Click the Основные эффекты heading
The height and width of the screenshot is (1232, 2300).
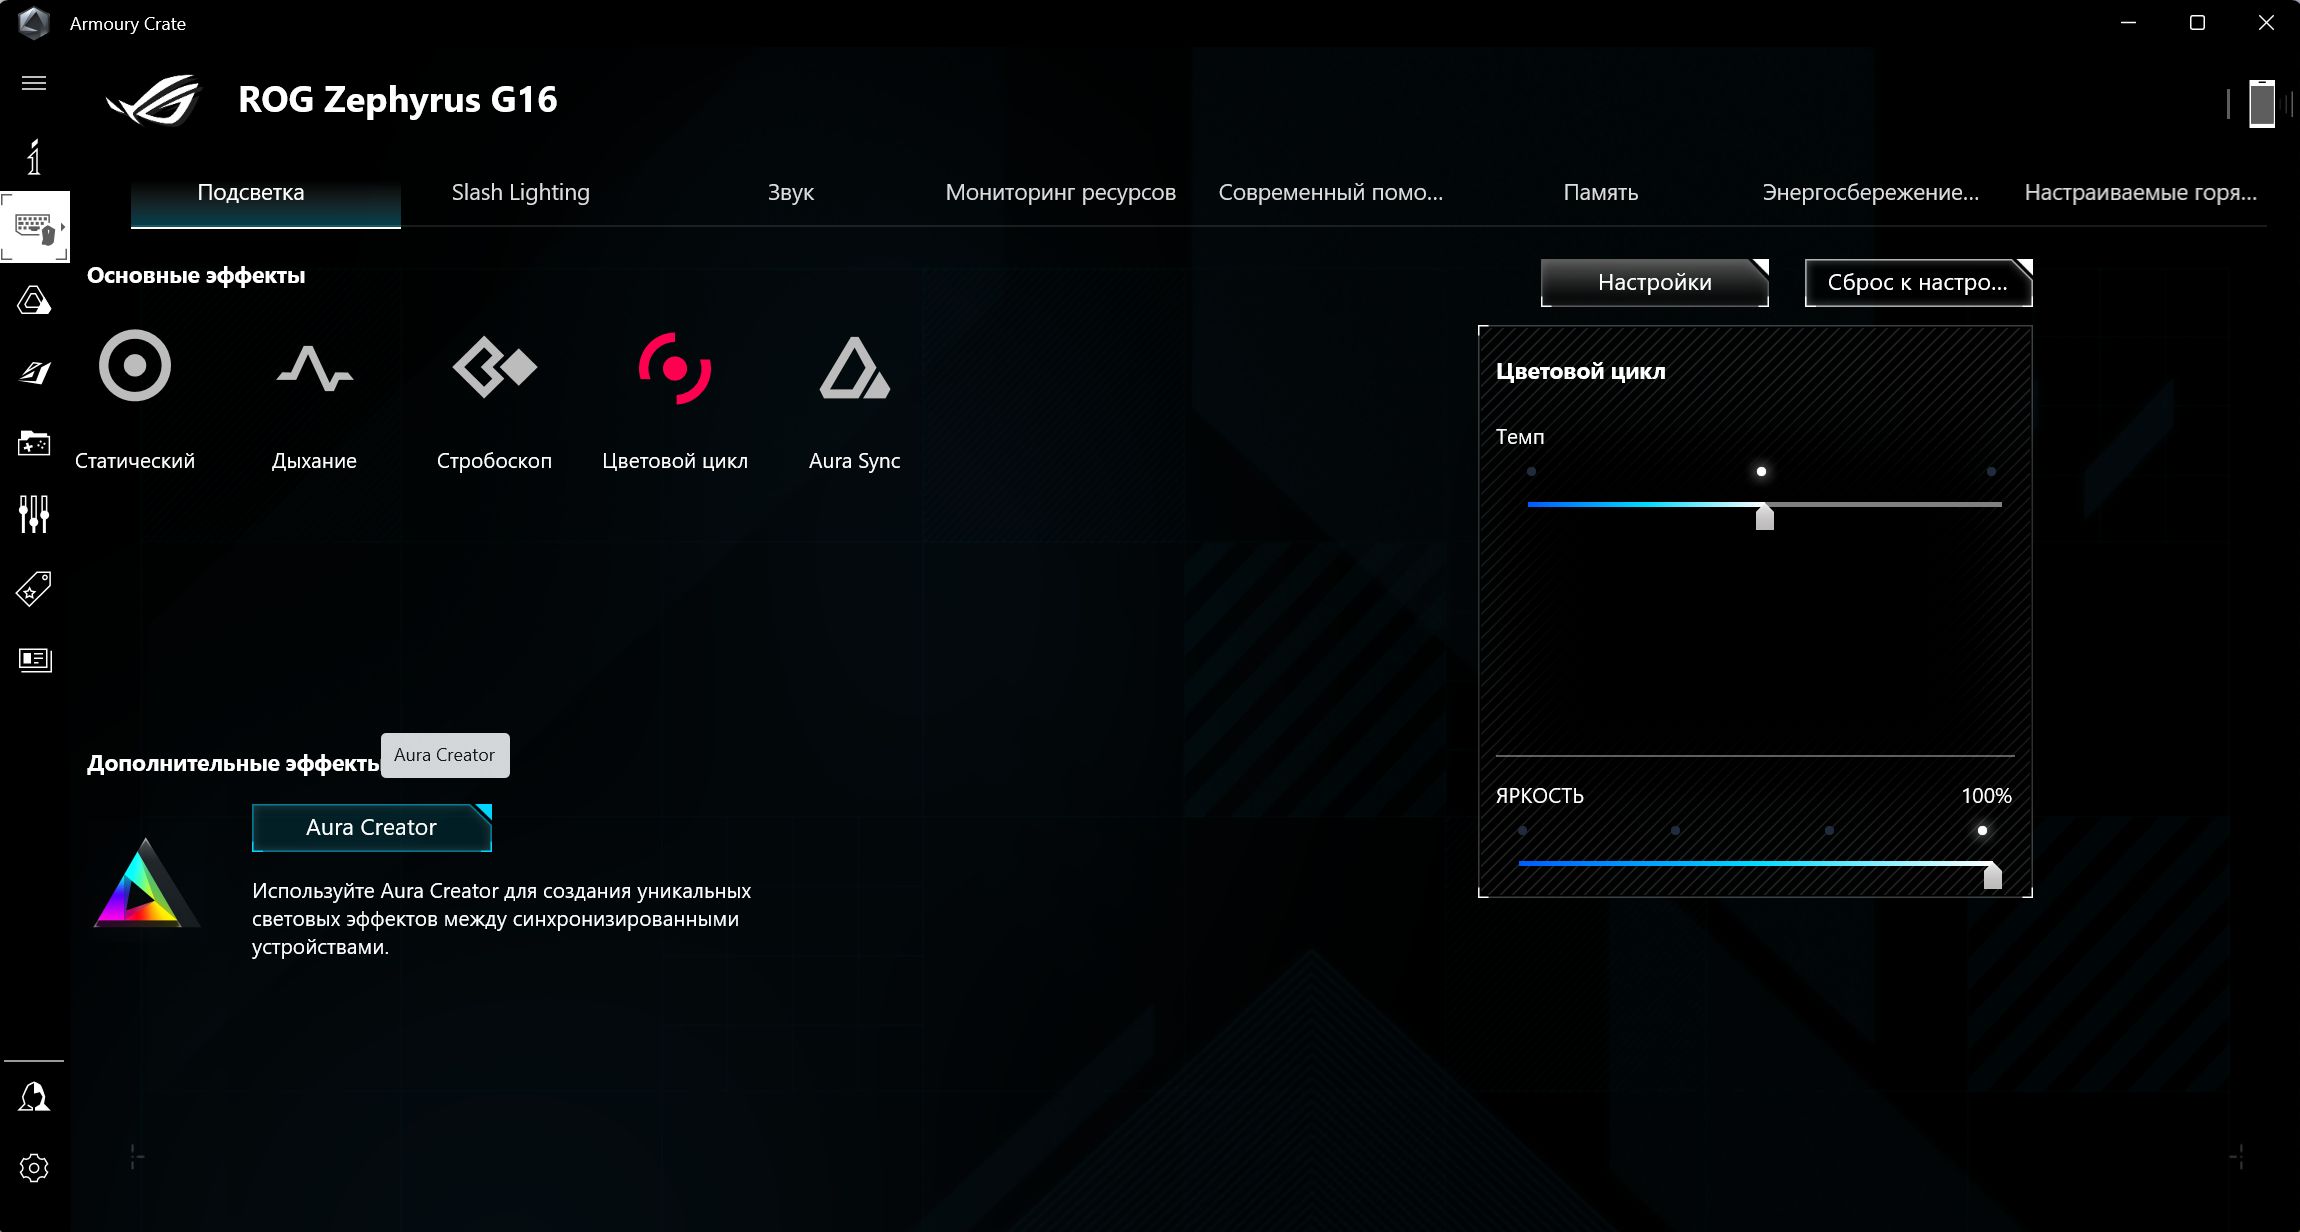[x=196, y=275]
